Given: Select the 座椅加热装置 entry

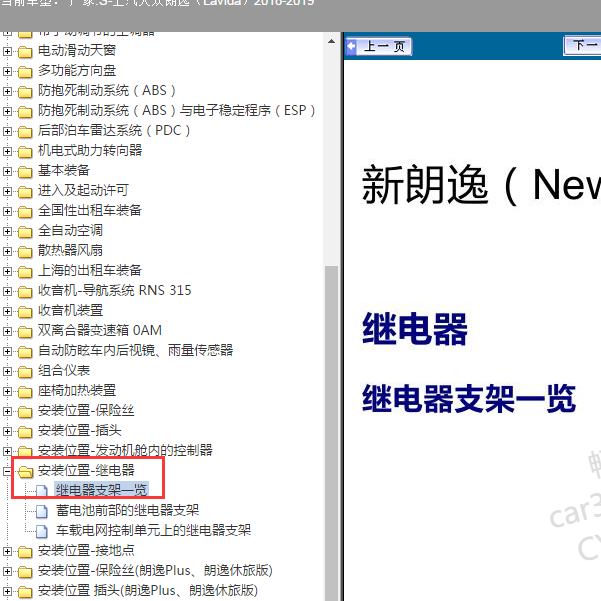Looking at the screenshot, I should 77,391.
